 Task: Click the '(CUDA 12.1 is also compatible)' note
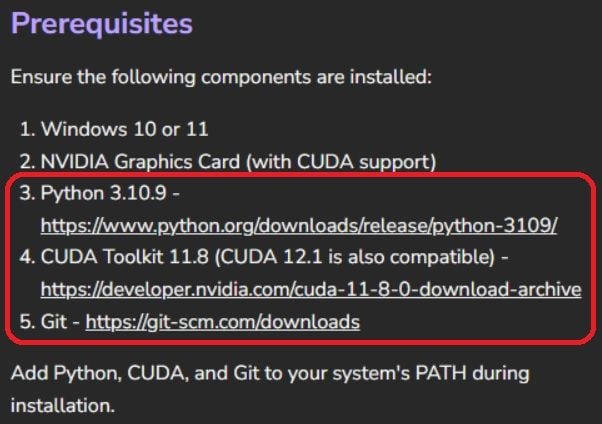tap(355, 257)
